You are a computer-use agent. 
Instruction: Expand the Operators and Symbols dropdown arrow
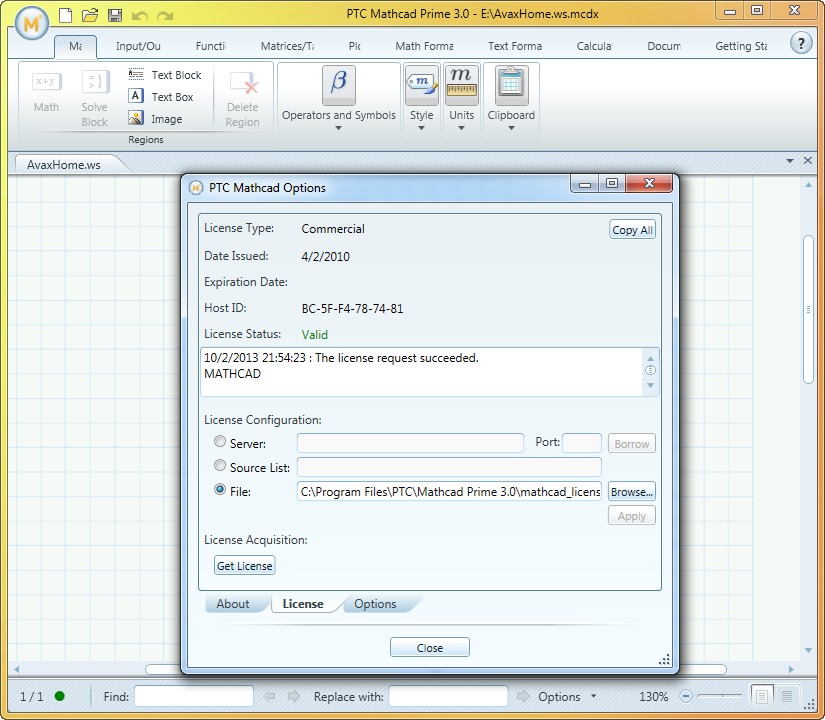pos(338,128)
